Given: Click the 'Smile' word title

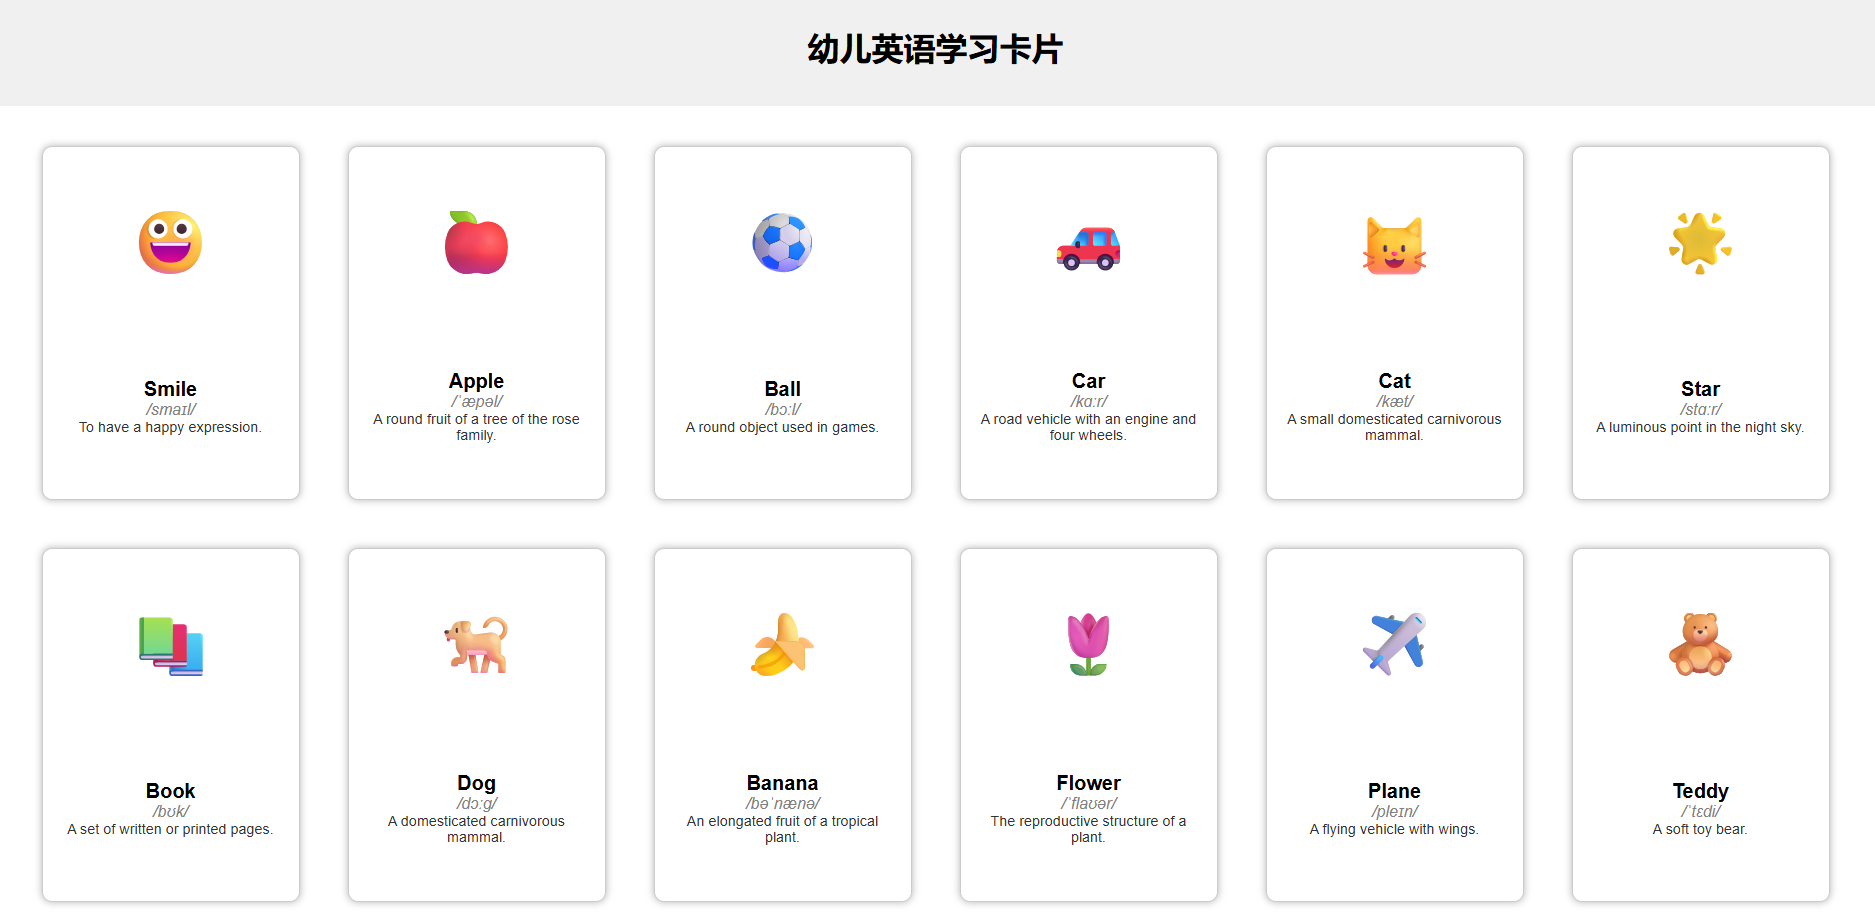Looking at the screenshot, I should (170, 389).
